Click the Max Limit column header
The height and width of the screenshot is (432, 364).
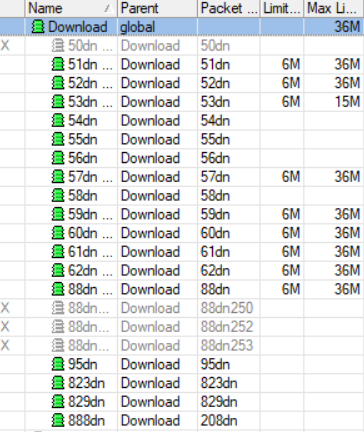tap(334, 8)
